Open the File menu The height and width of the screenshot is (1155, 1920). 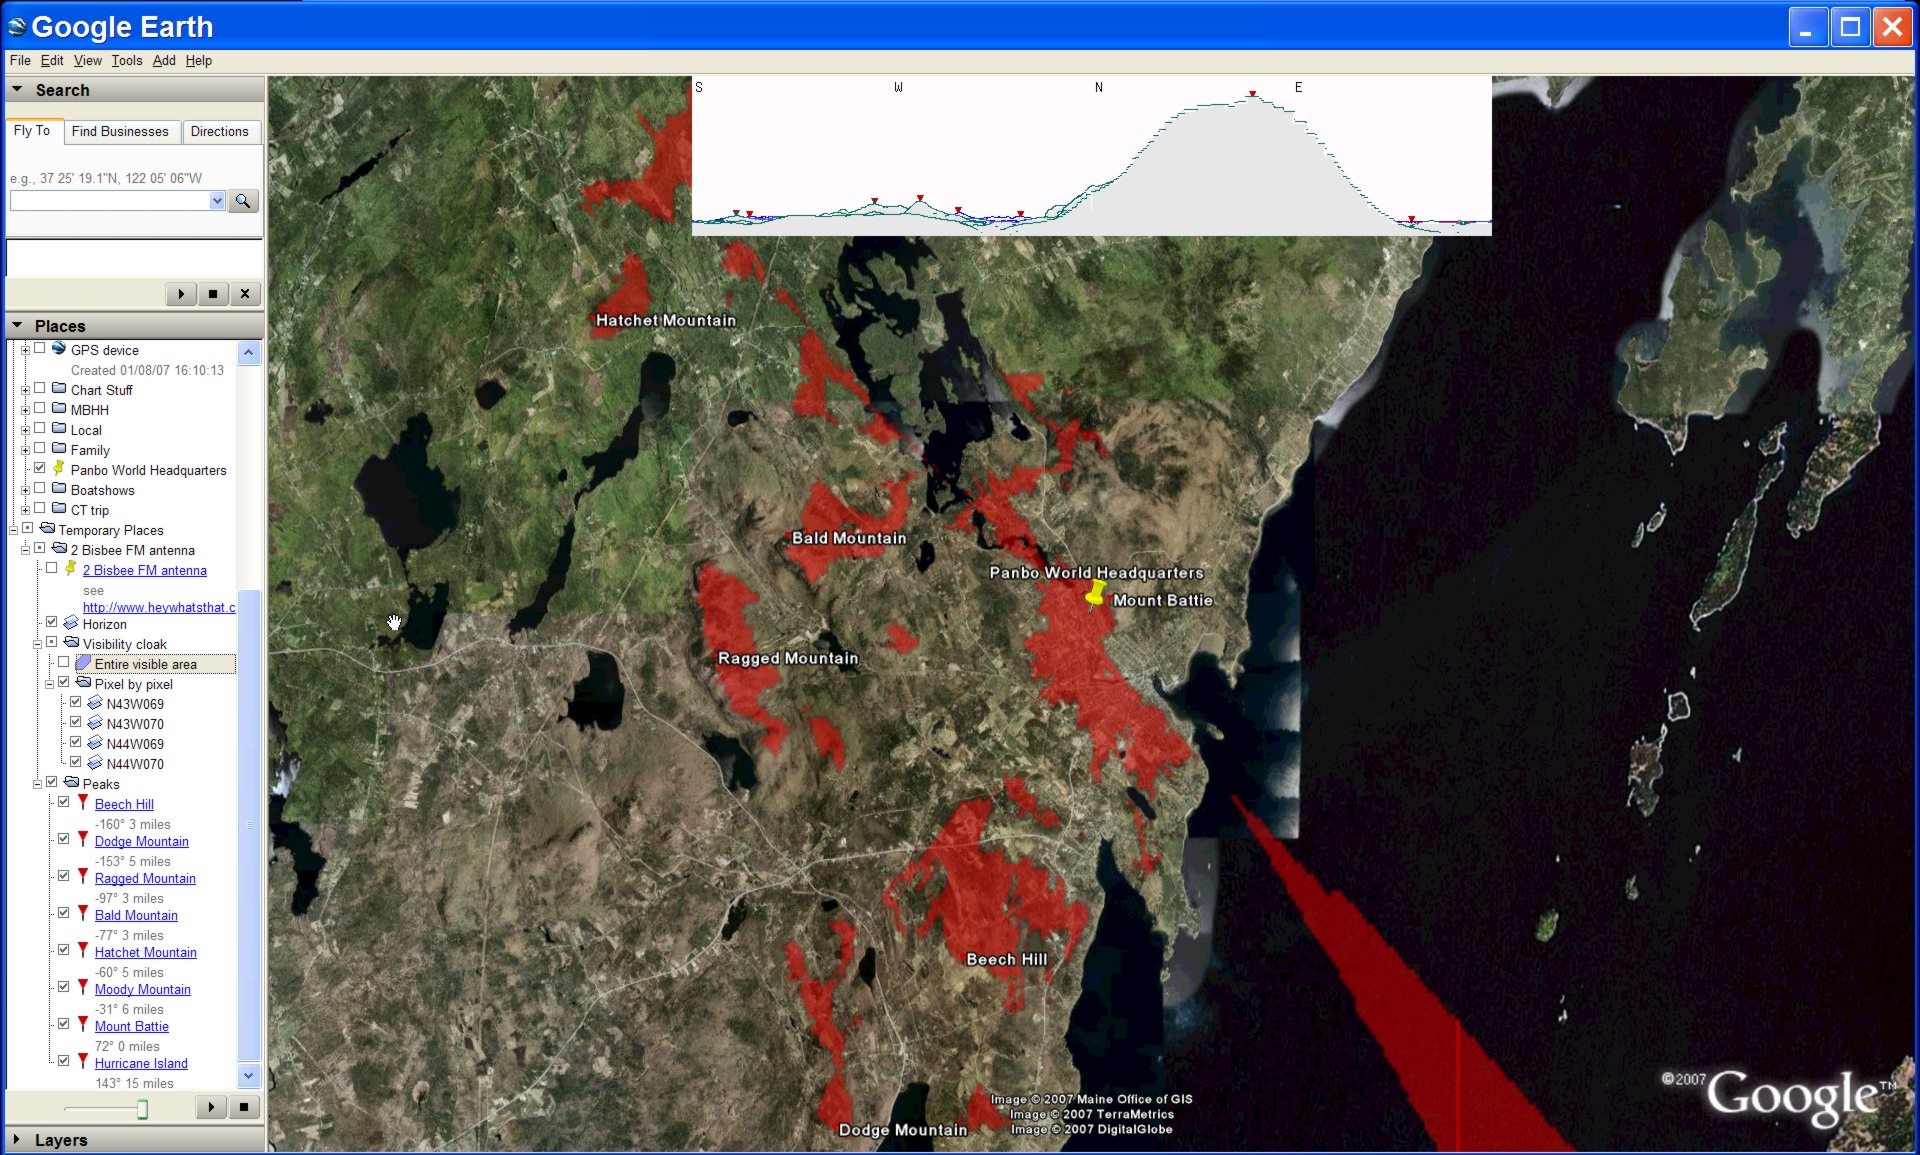coord(20,61)
